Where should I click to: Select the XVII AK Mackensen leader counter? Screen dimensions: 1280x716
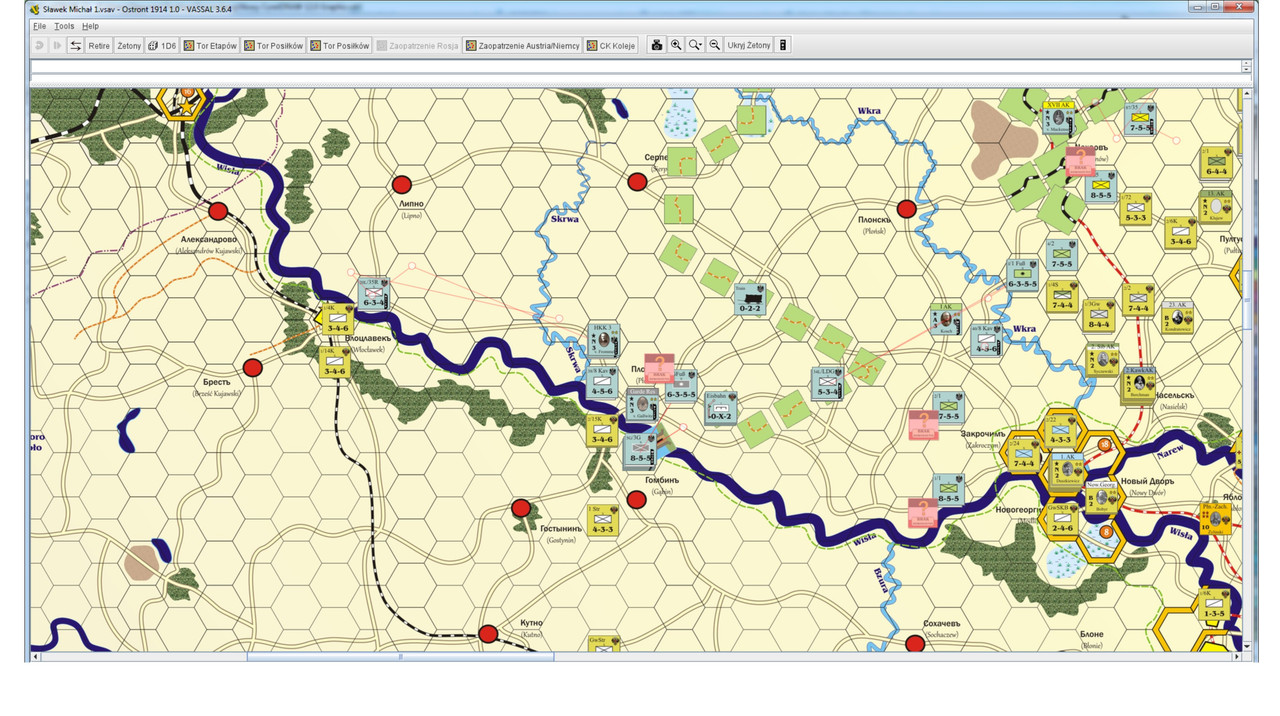tap(1059, 119)
